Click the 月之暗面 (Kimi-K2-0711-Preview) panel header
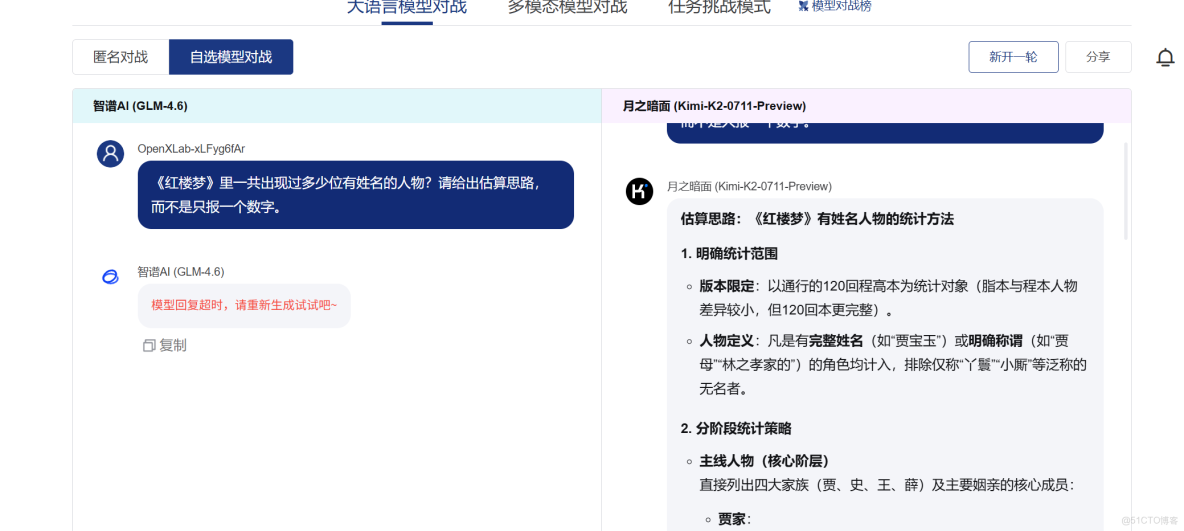Viewport: 1184px width, 531px height. click(866, 106)
